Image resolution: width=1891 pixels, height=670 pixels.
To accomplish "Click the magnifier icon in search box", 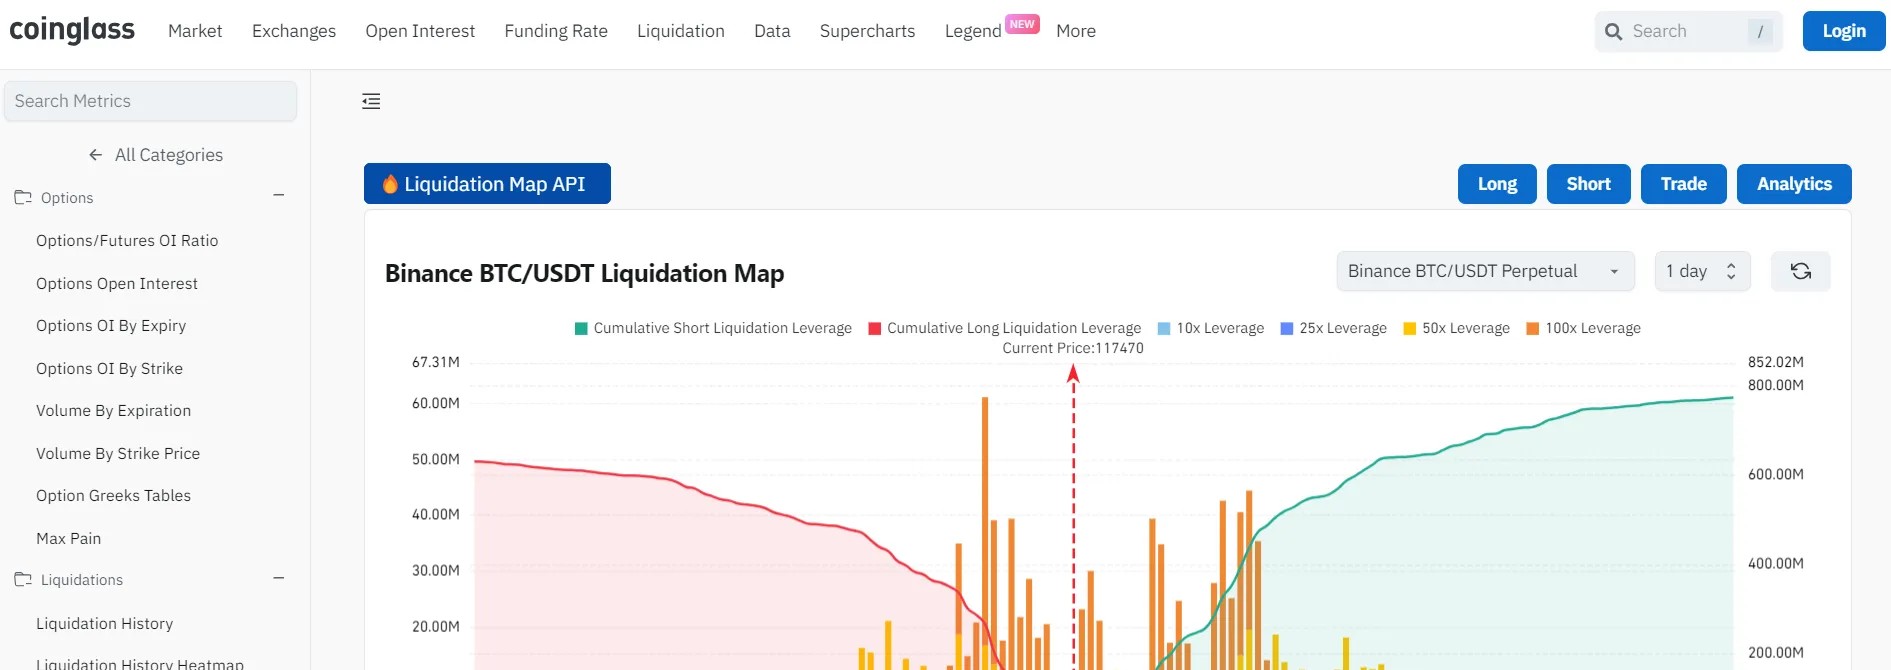I will [1613, 32].
